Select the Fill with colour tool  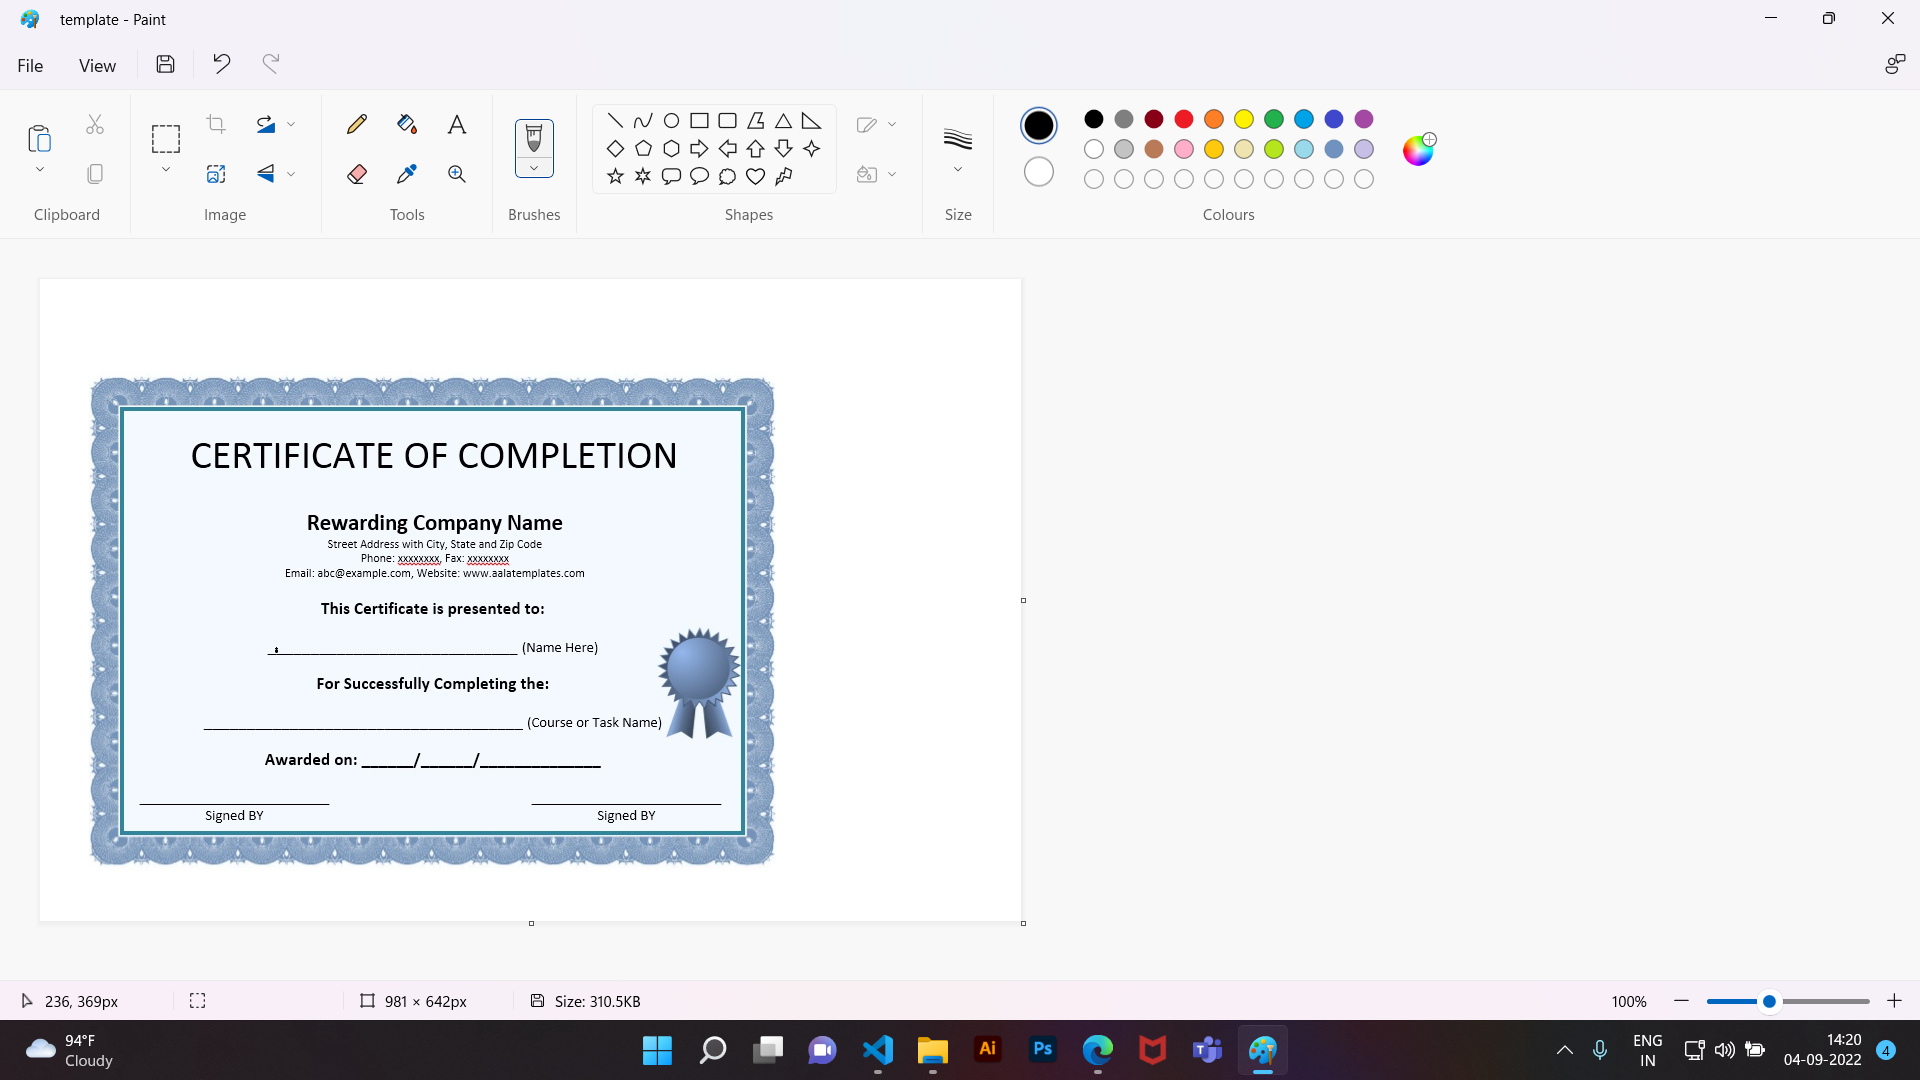pyautogui.click(x=406, y=124)
